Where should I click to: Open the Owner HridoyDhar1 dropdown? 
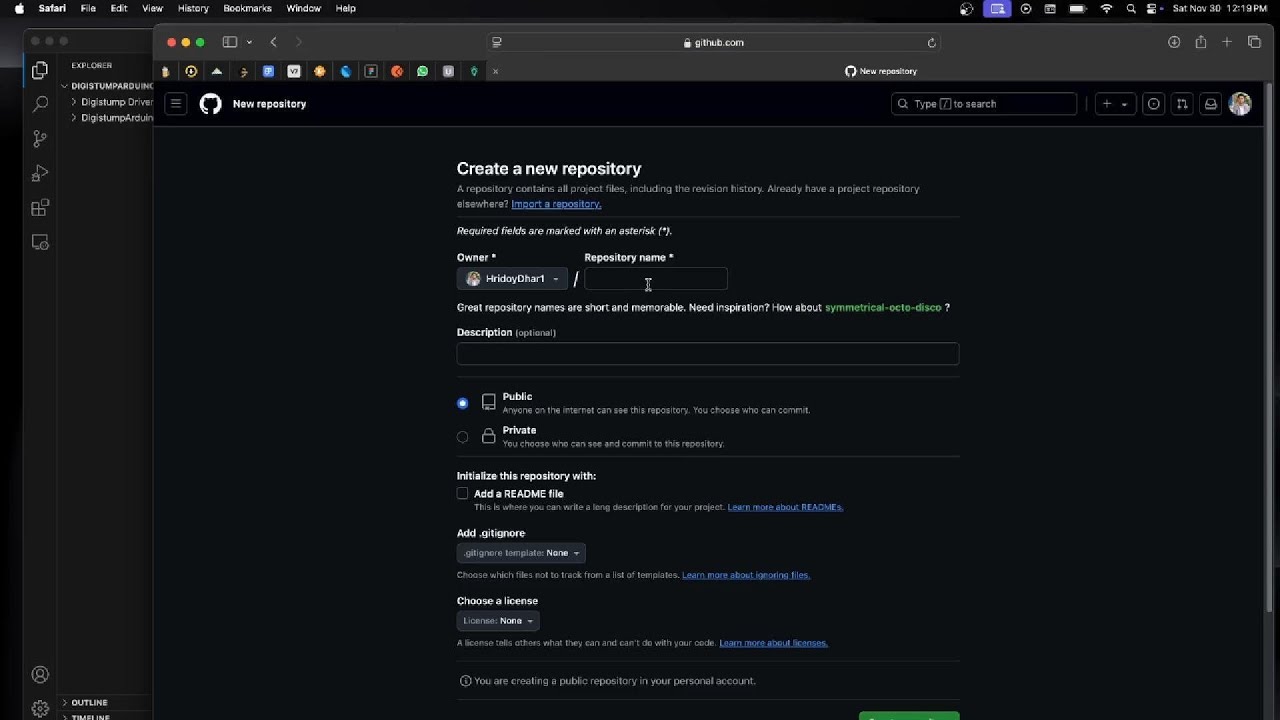pyautogui.click(x=512, y=279)
